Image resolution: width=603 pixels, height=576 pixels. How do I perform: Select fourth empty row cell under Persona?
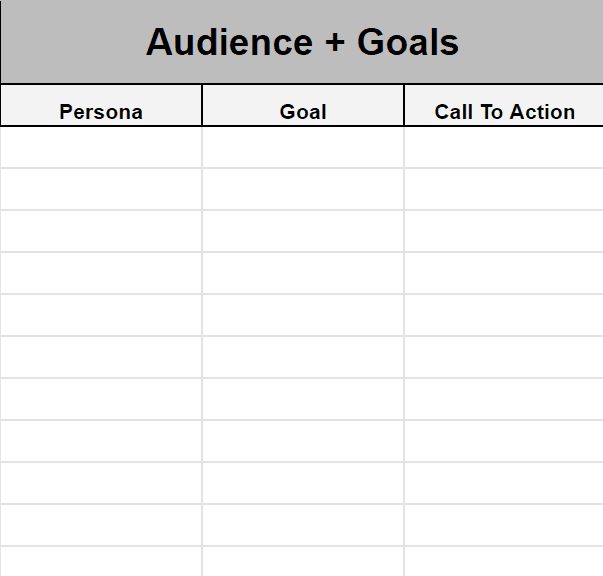pyautogui.click(x=101, y=273)
